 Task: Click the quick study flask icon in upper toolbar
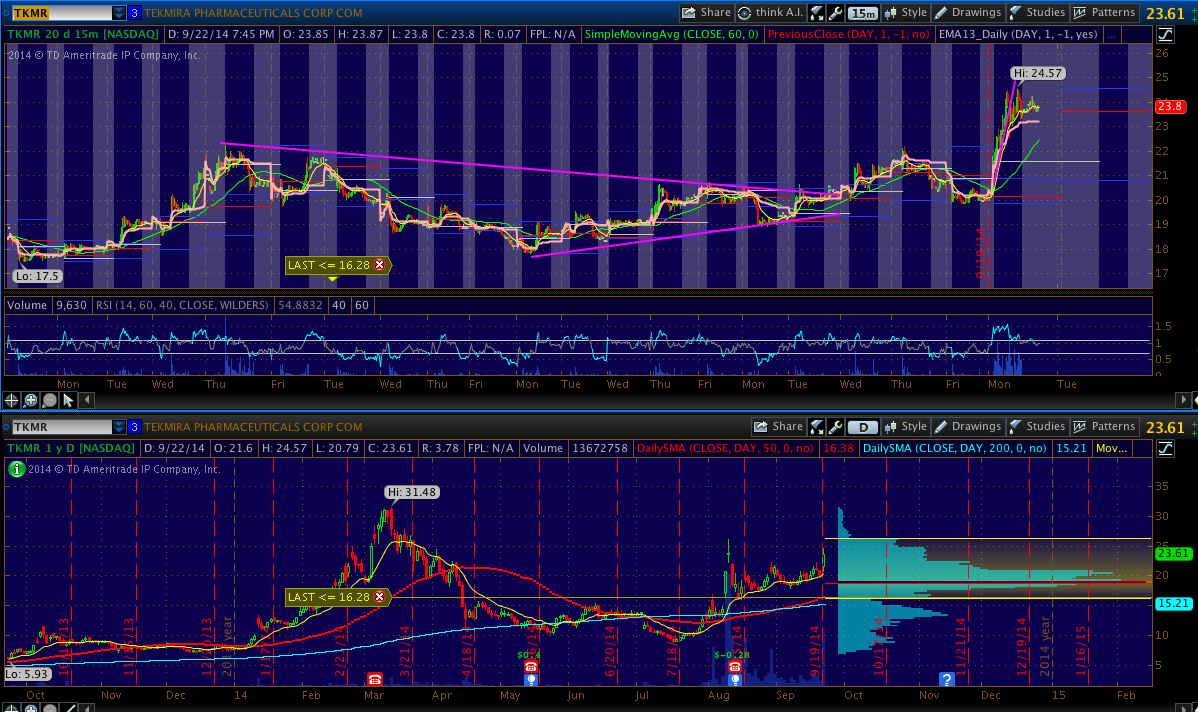[x=817, y=13]
